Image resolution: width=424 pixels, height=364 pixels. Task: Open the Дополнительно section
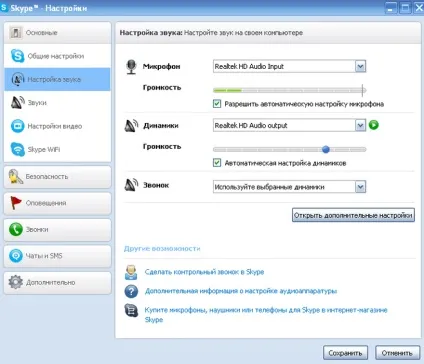(57, 282)
